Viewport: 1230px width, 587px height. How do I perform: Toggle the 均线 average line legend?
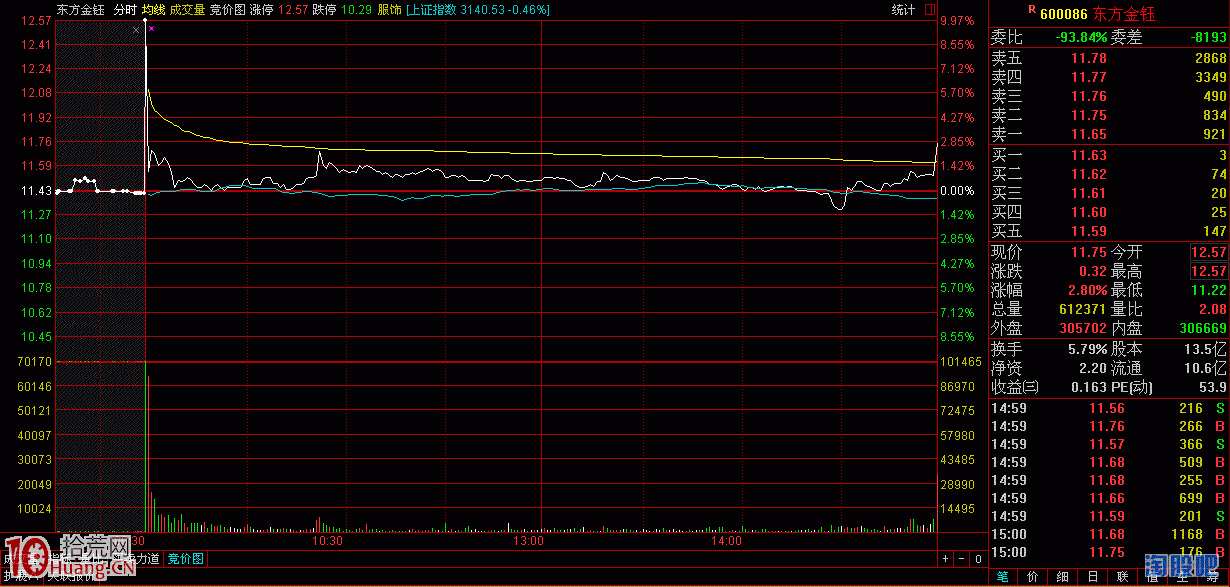(x=153, y=9)
